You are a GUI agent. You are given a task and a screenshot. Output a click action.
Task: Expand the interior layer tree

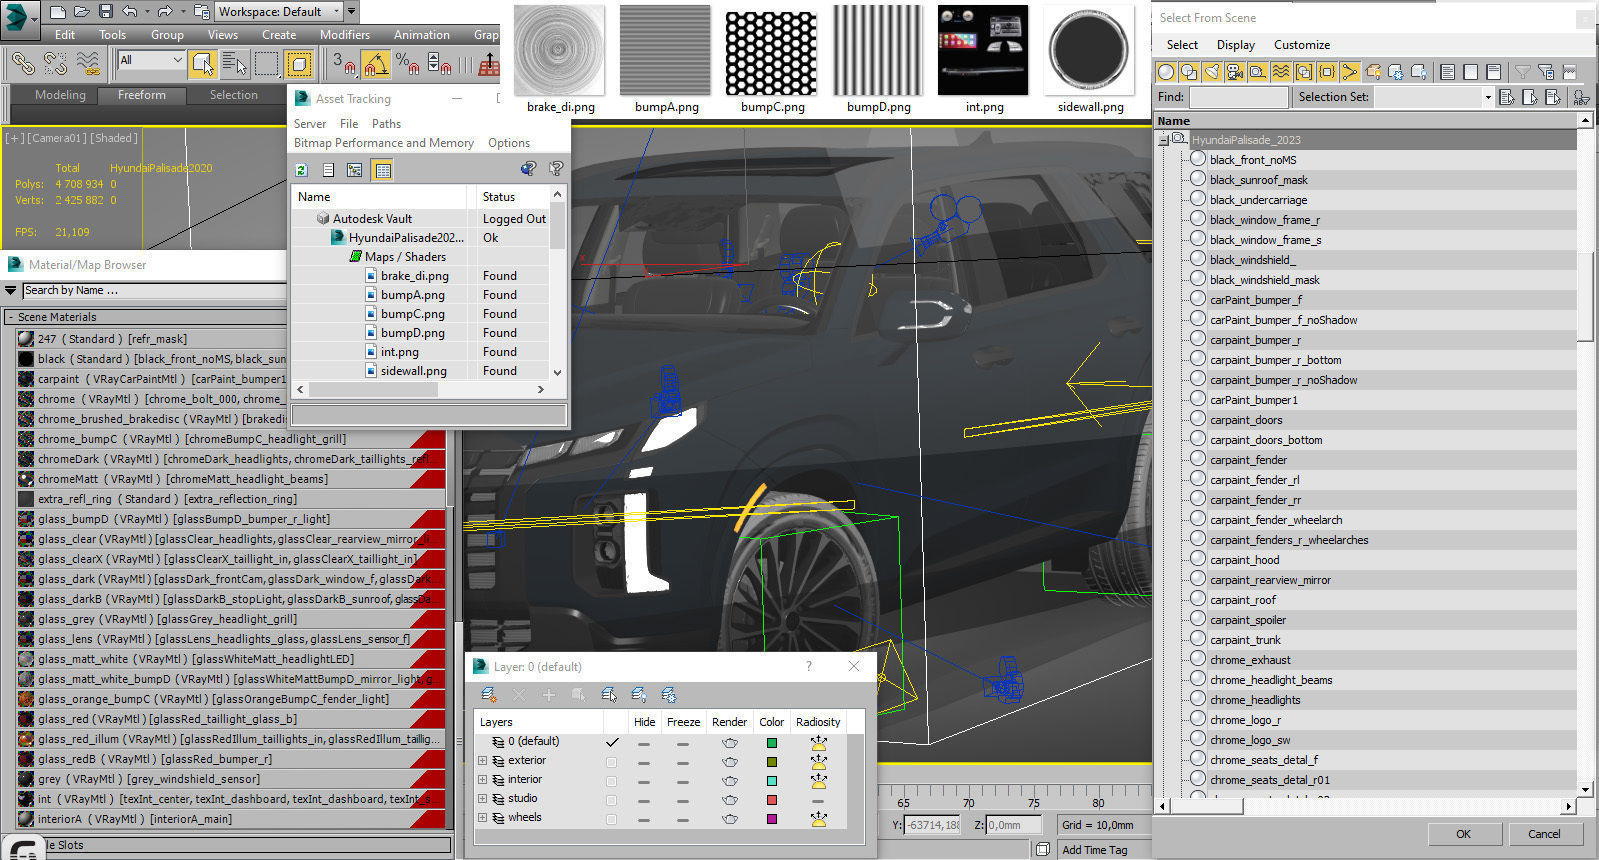(x=482, y=780)
